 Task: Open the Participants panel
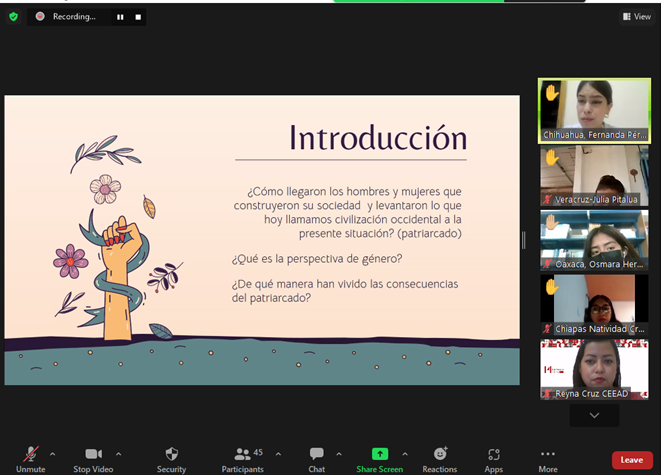[242, 459]
